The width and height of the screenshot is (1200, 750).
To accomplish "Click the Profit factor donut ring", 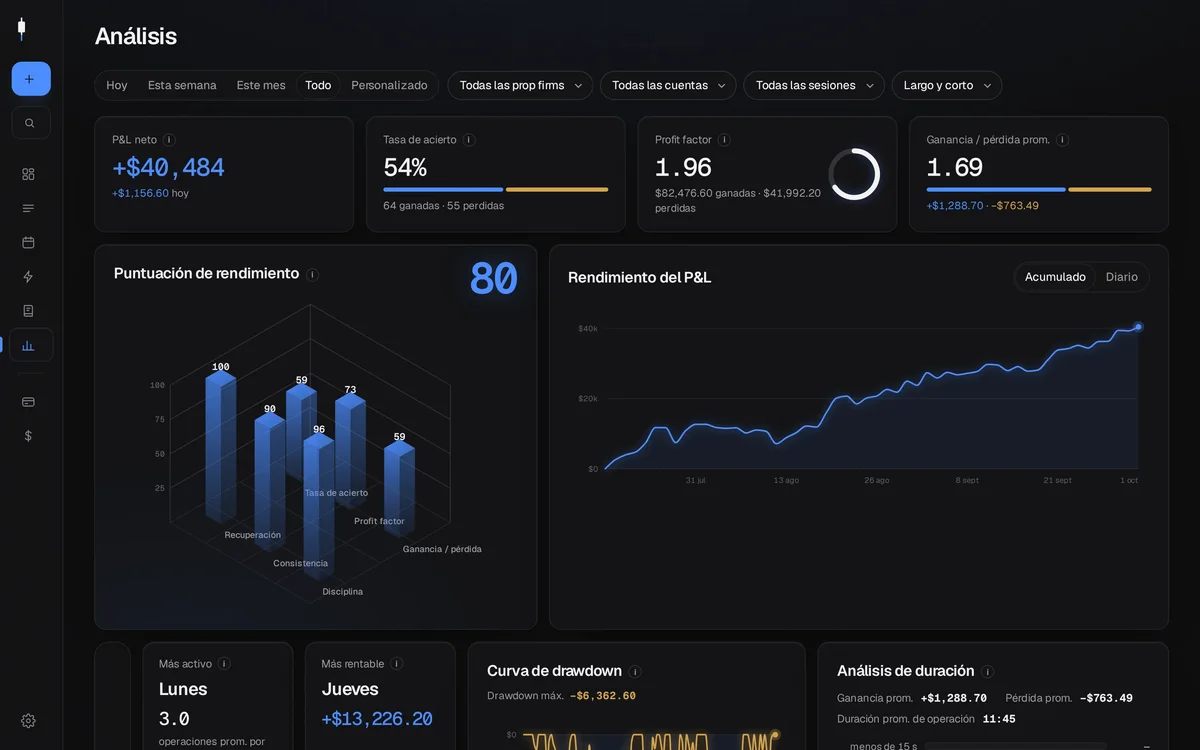I will pyautogui.click(x=854, y=174).
